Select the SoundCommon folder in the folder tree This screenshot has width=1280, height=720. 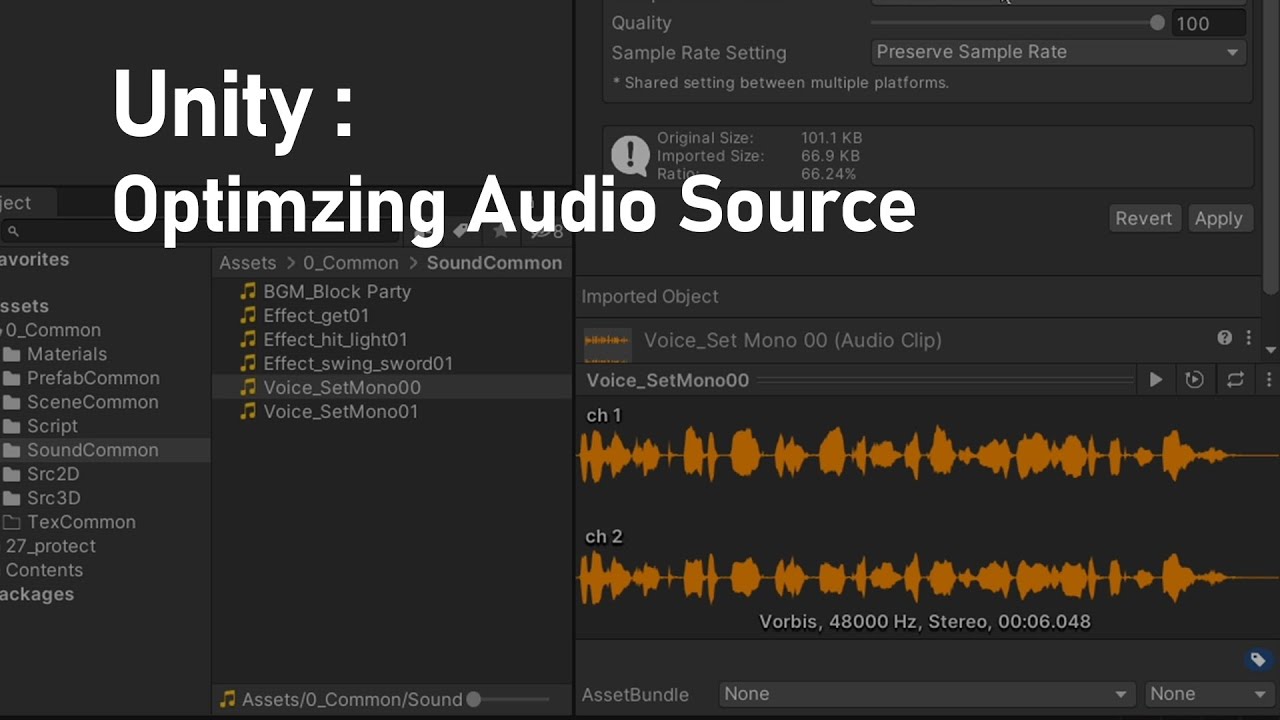tap(92, 450)
